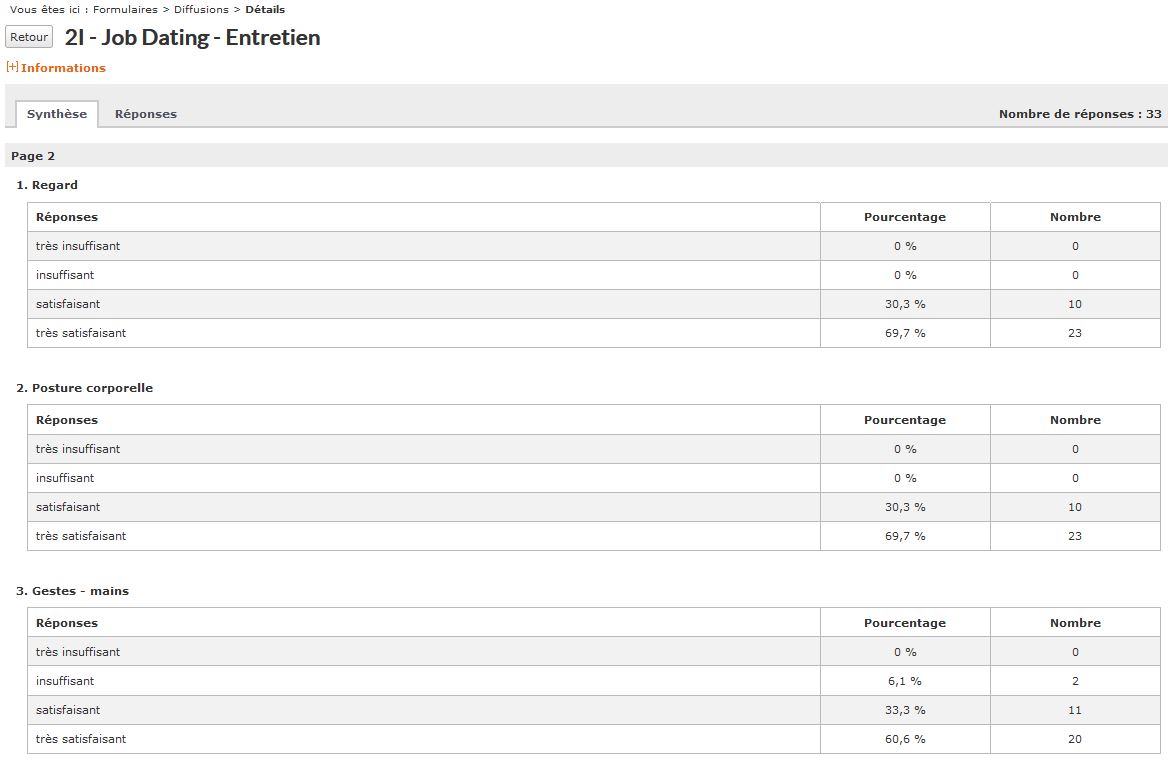The height and width of the screenshot is (763, 1168).
Task: Click Nombre column header in Posture corporelle table
Action: [1075, 420]
